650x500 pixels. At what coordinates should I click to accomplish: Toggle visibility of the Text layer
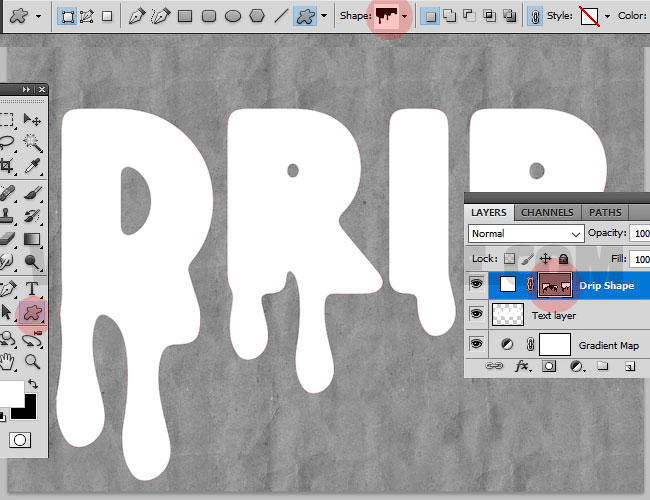476,314
